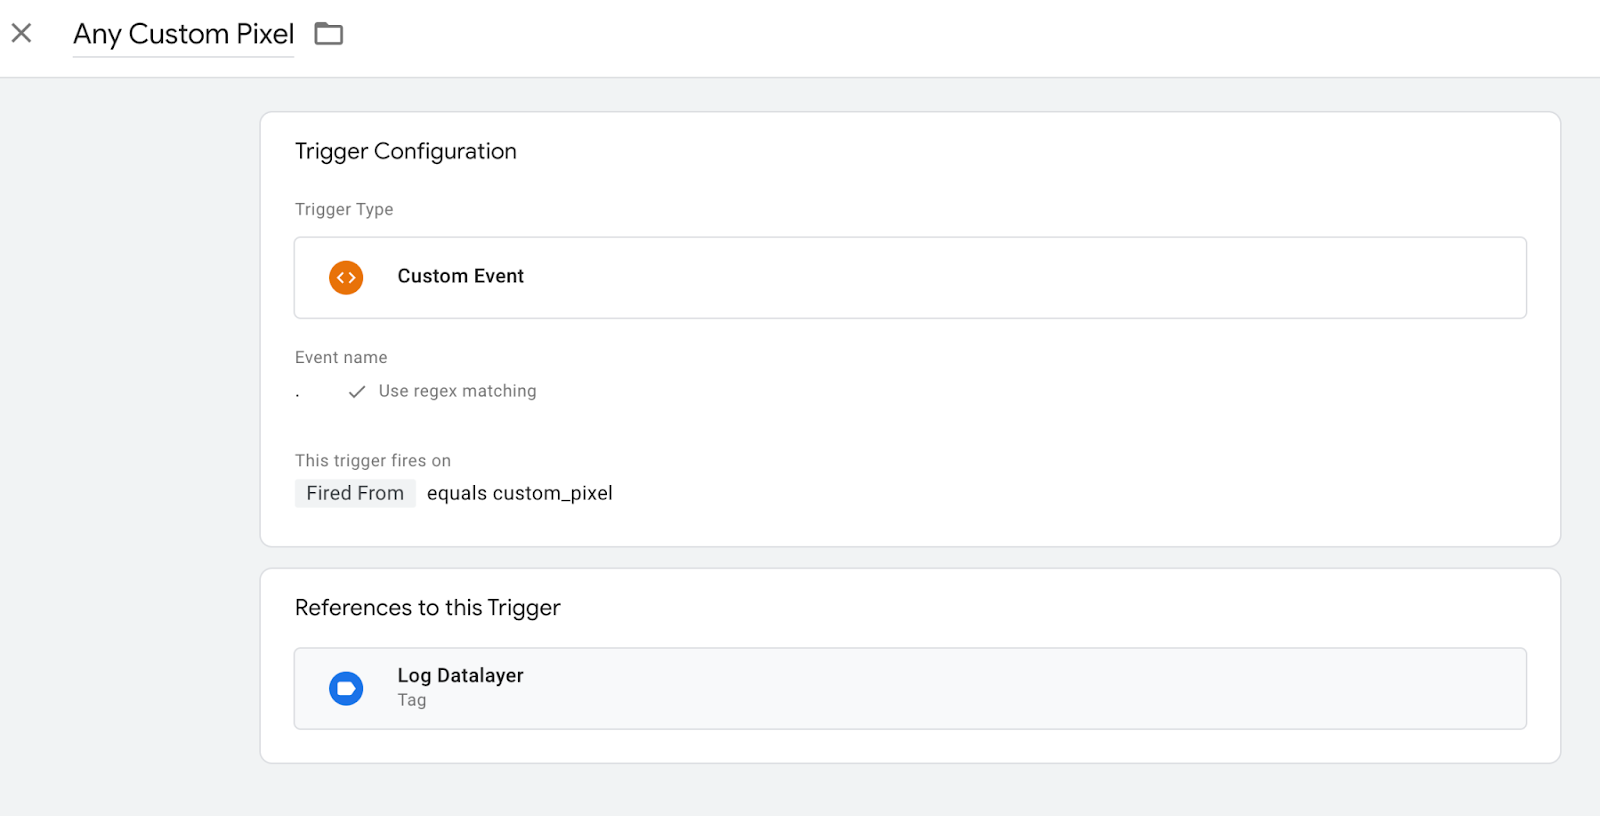Click the equals custom_pixel condition text
1600x816 pixels.
[x=519, y=493]
